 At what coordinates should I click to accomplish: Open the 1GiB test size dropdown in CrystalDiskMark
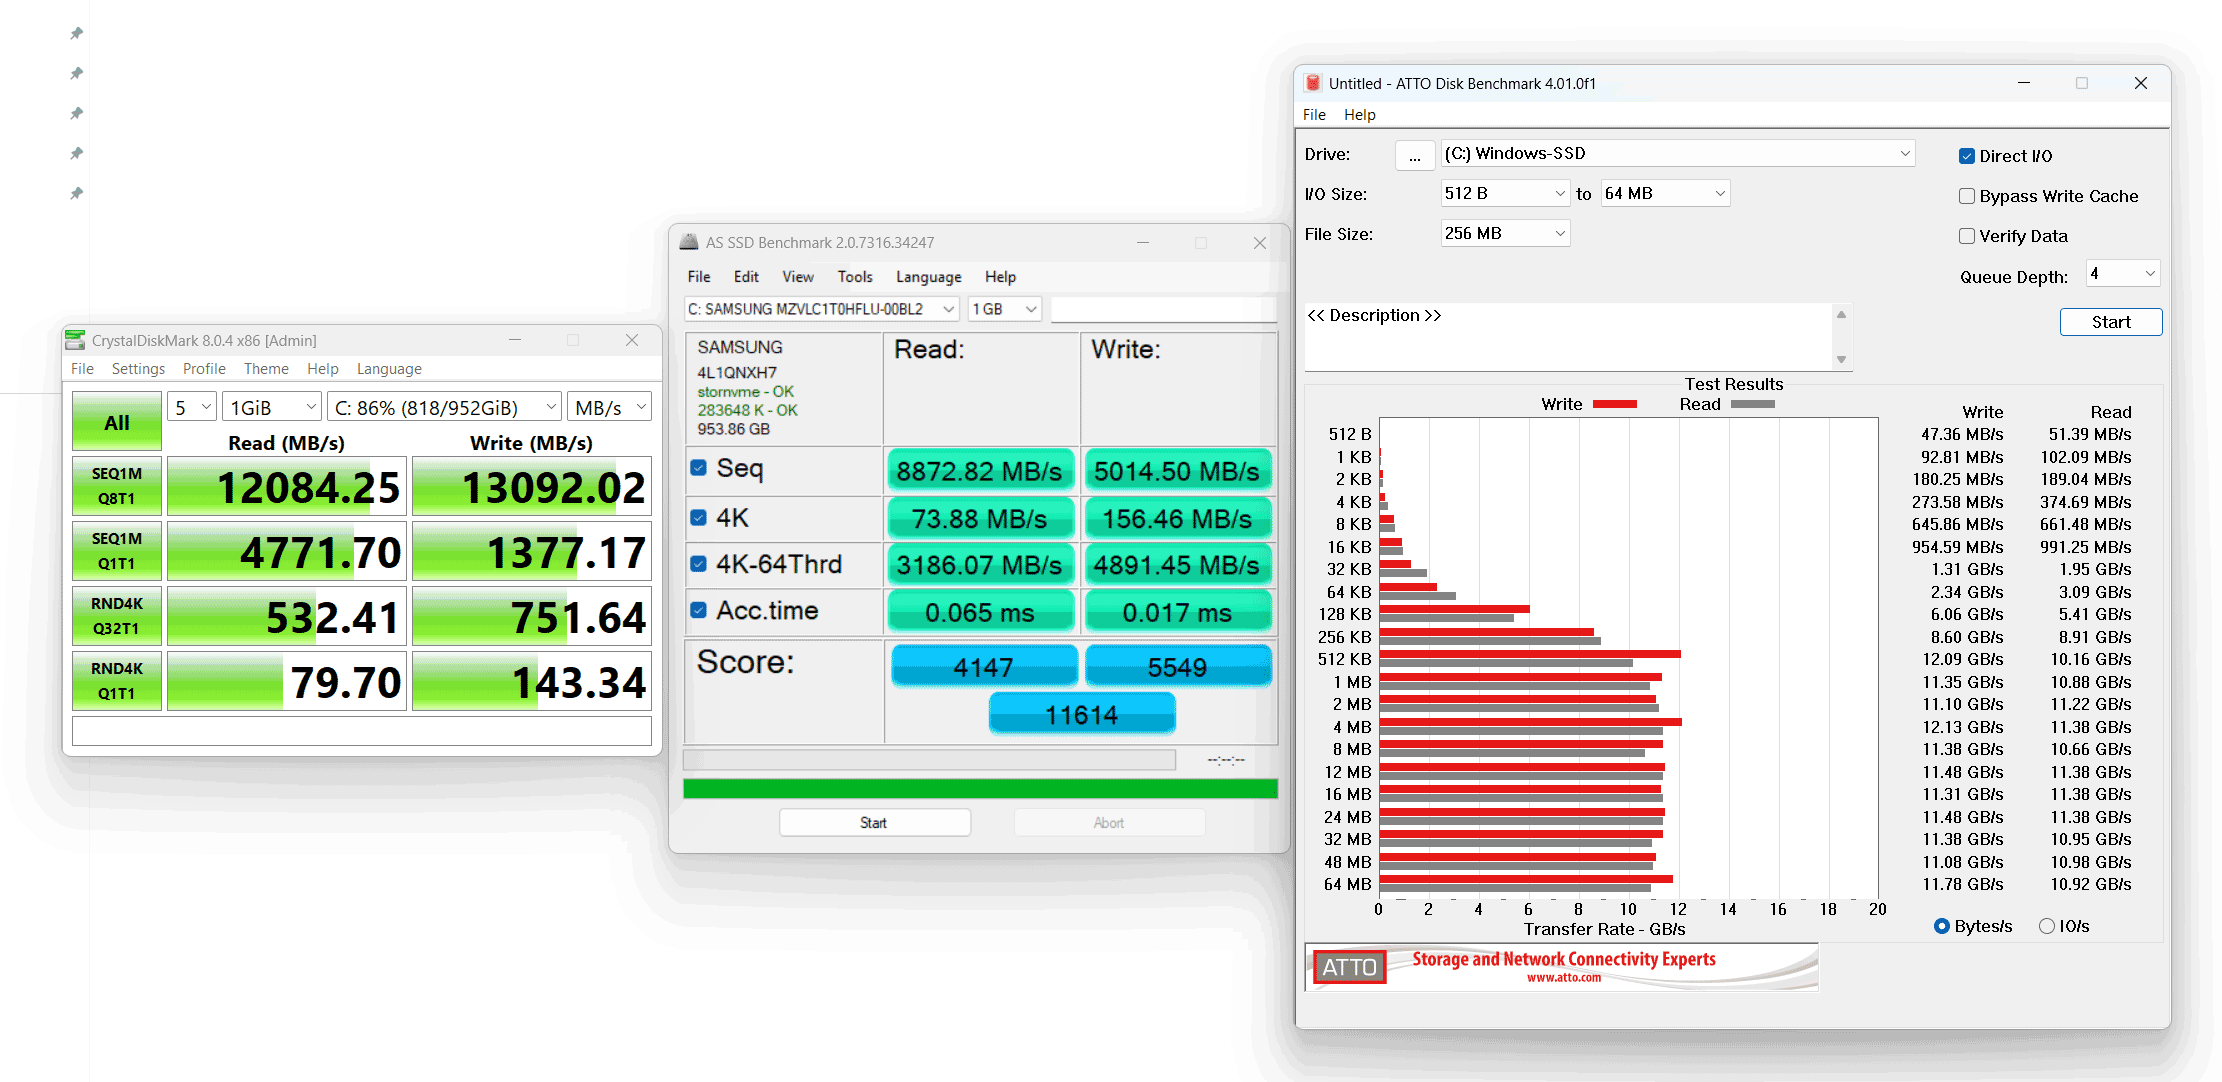pyautogui.click(x=272, y=407)
